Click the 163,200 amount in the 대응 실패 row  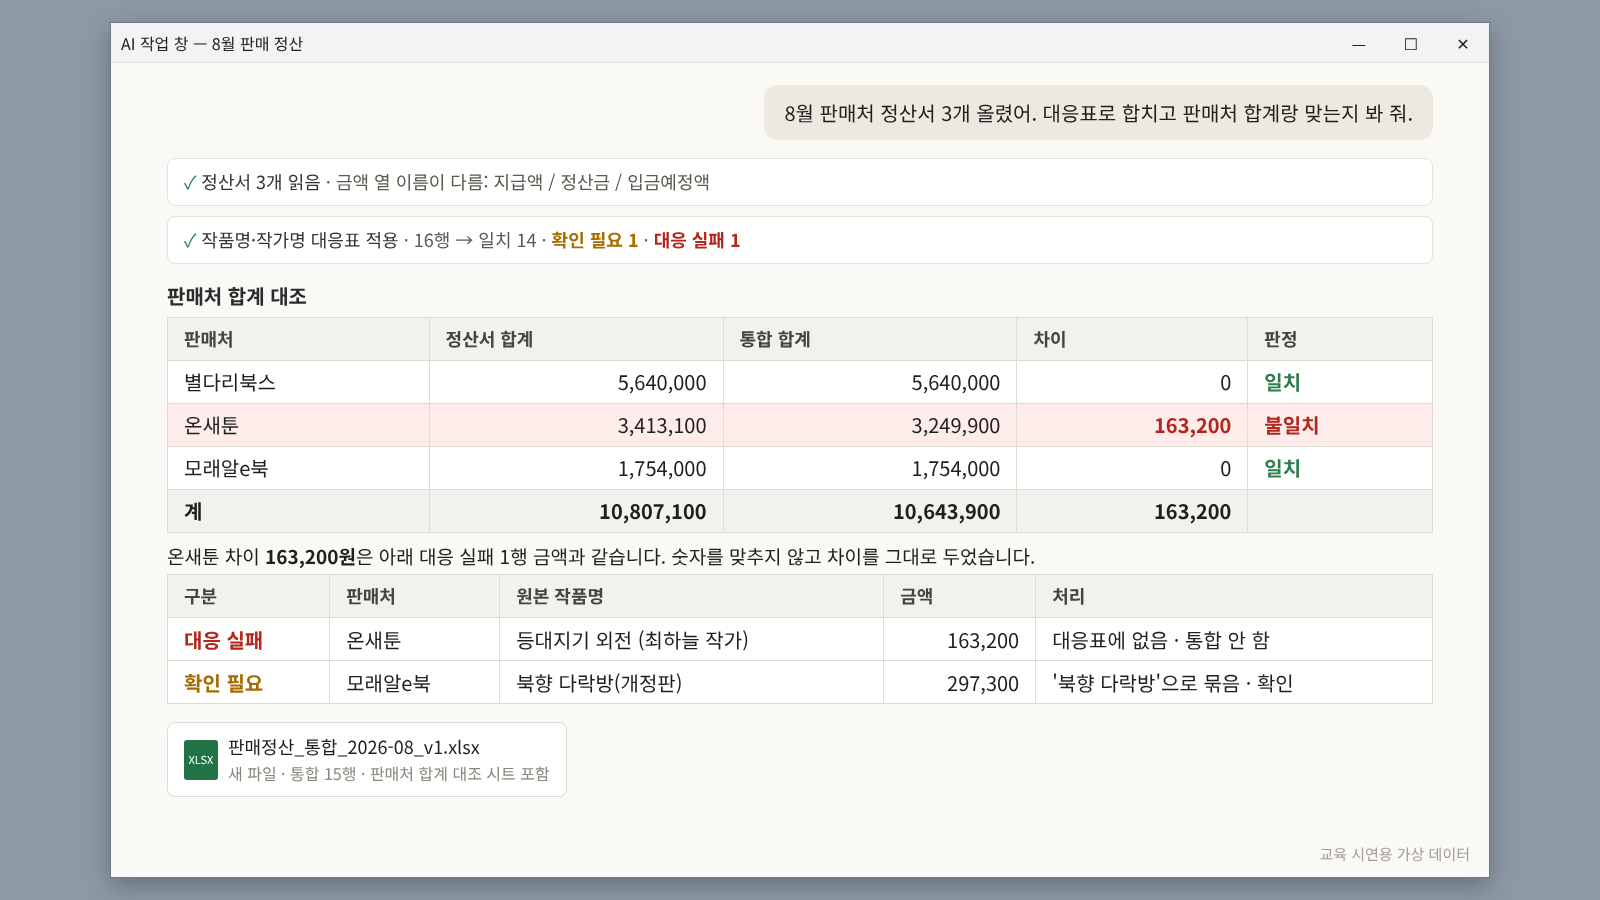(983, 641)
